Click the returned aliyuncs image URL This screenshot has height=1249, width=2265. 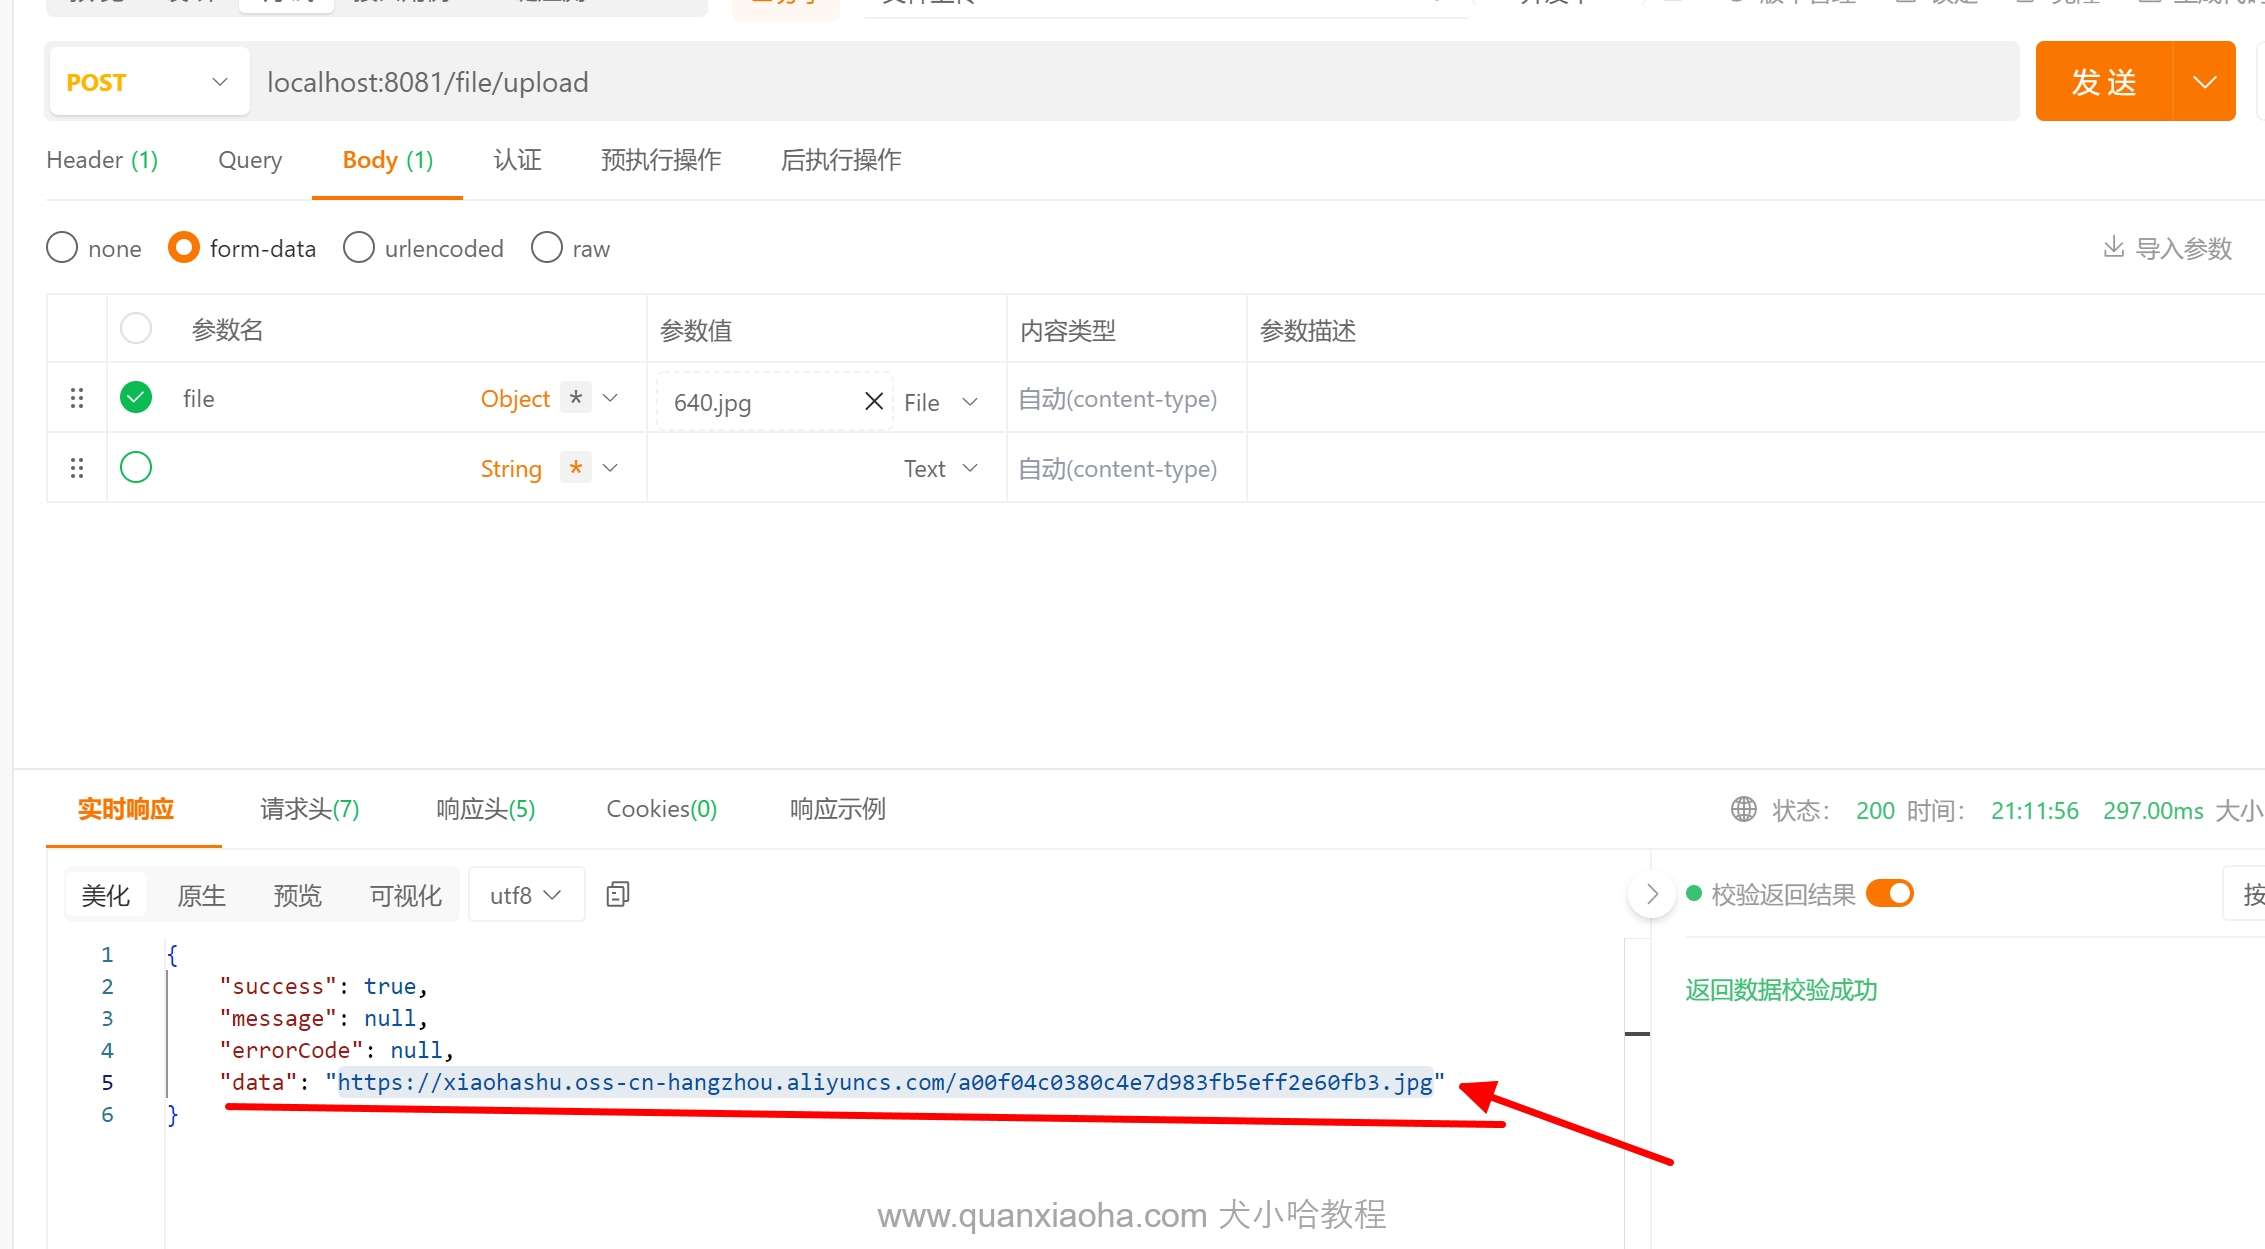tap(885, 1082)
